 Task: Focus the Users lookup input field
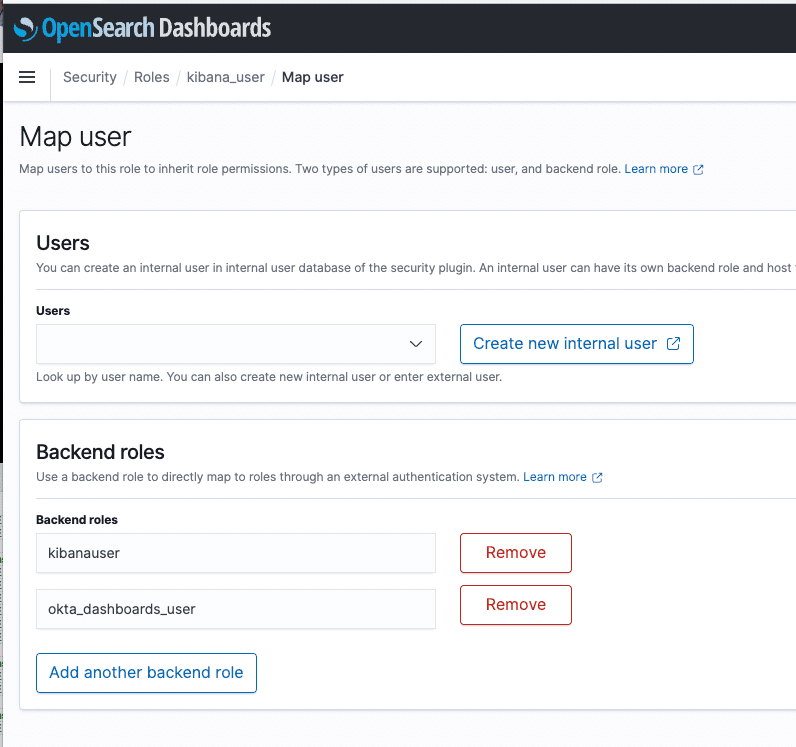pos(236,344)
